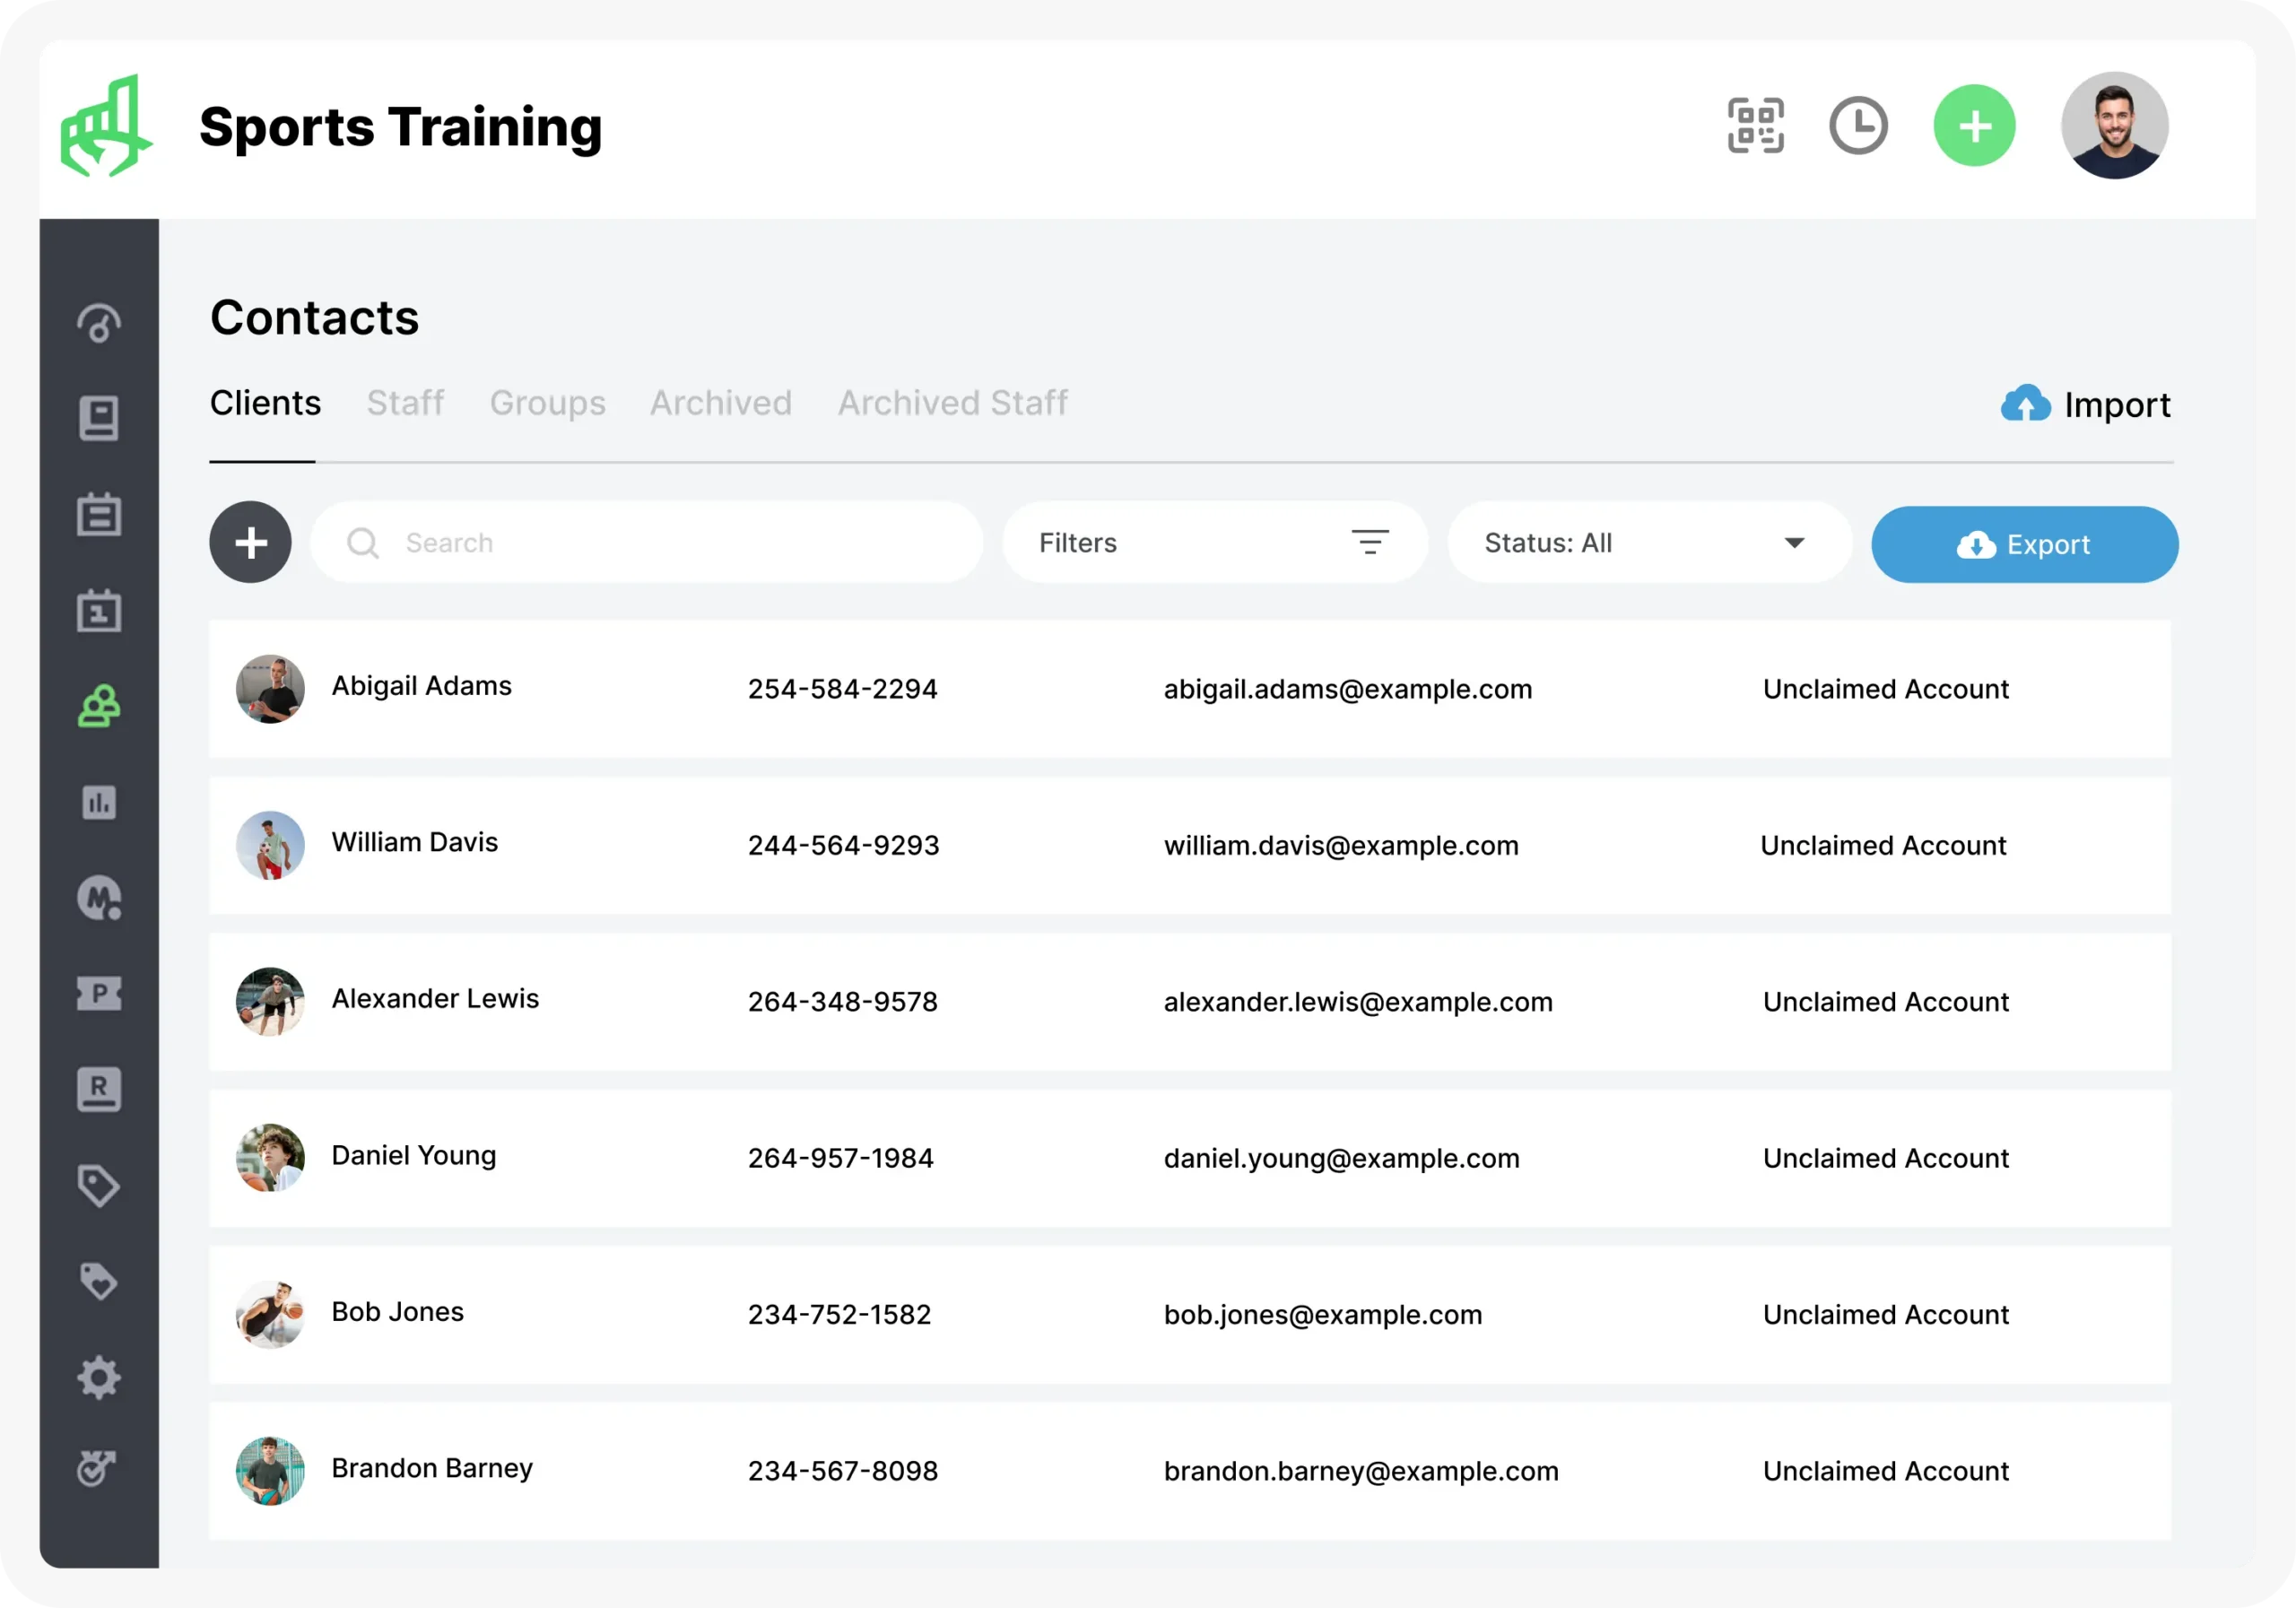Switch to the Archived Staff tab

(x=953, y=403)
